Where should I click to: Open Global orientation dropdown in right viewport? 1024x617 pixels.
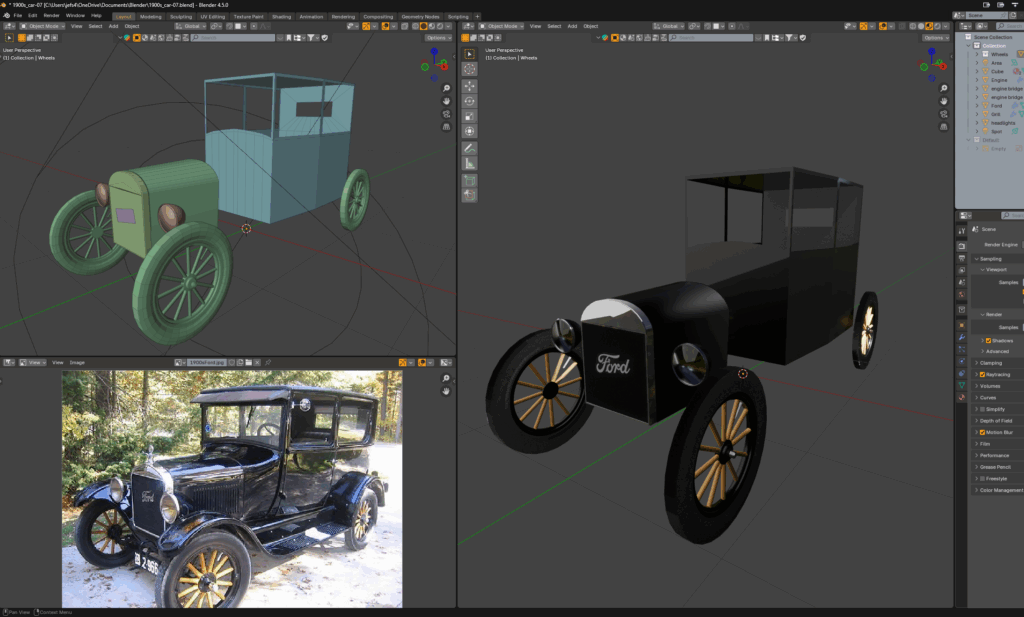pyautogui.click(x=668, y=26)
